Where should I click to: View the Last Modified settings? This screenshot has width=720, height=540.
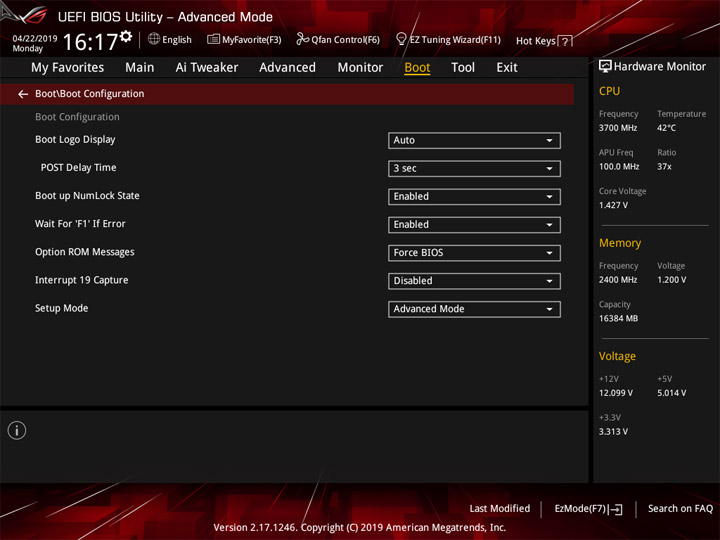point(500,509)
